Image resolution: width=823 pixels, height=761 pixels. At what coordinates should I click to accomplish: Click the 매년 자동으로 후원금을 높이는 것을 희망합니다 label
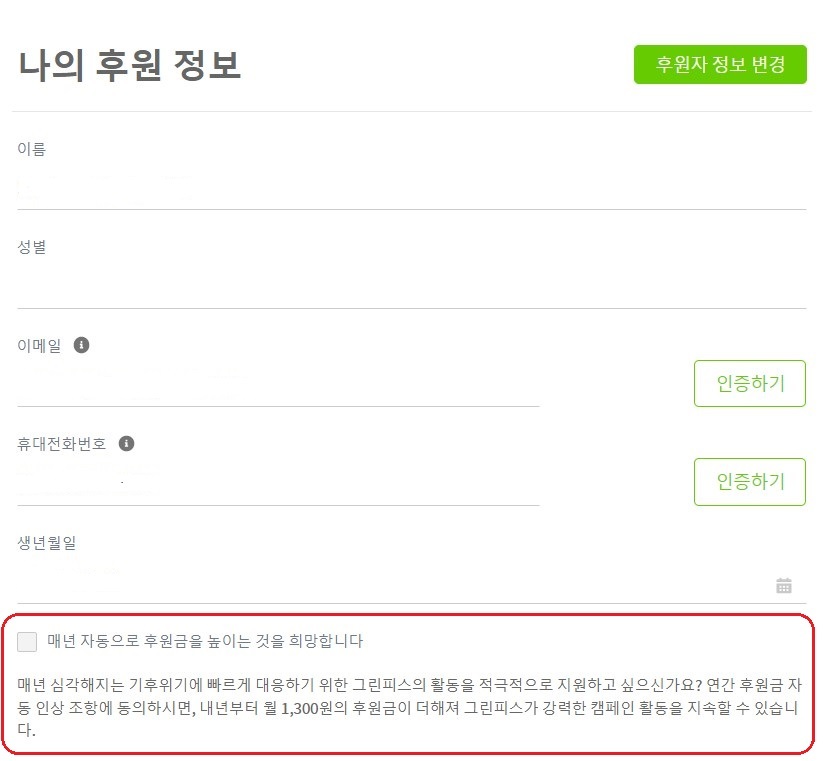(205, 641)
